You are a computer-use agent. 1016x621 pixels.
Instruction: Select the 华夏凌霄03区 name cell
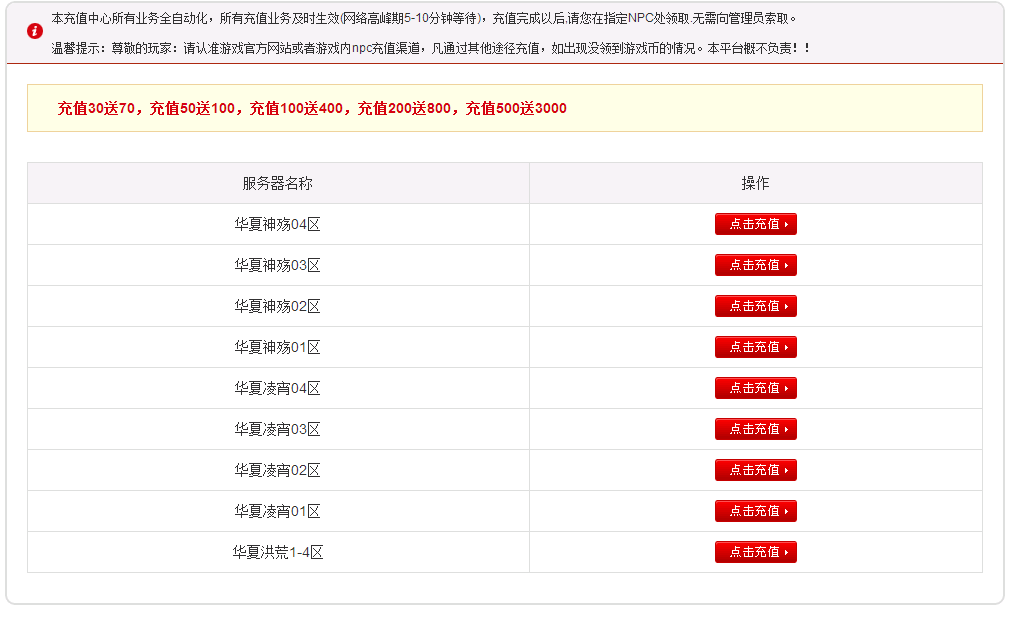click(277, 430)
